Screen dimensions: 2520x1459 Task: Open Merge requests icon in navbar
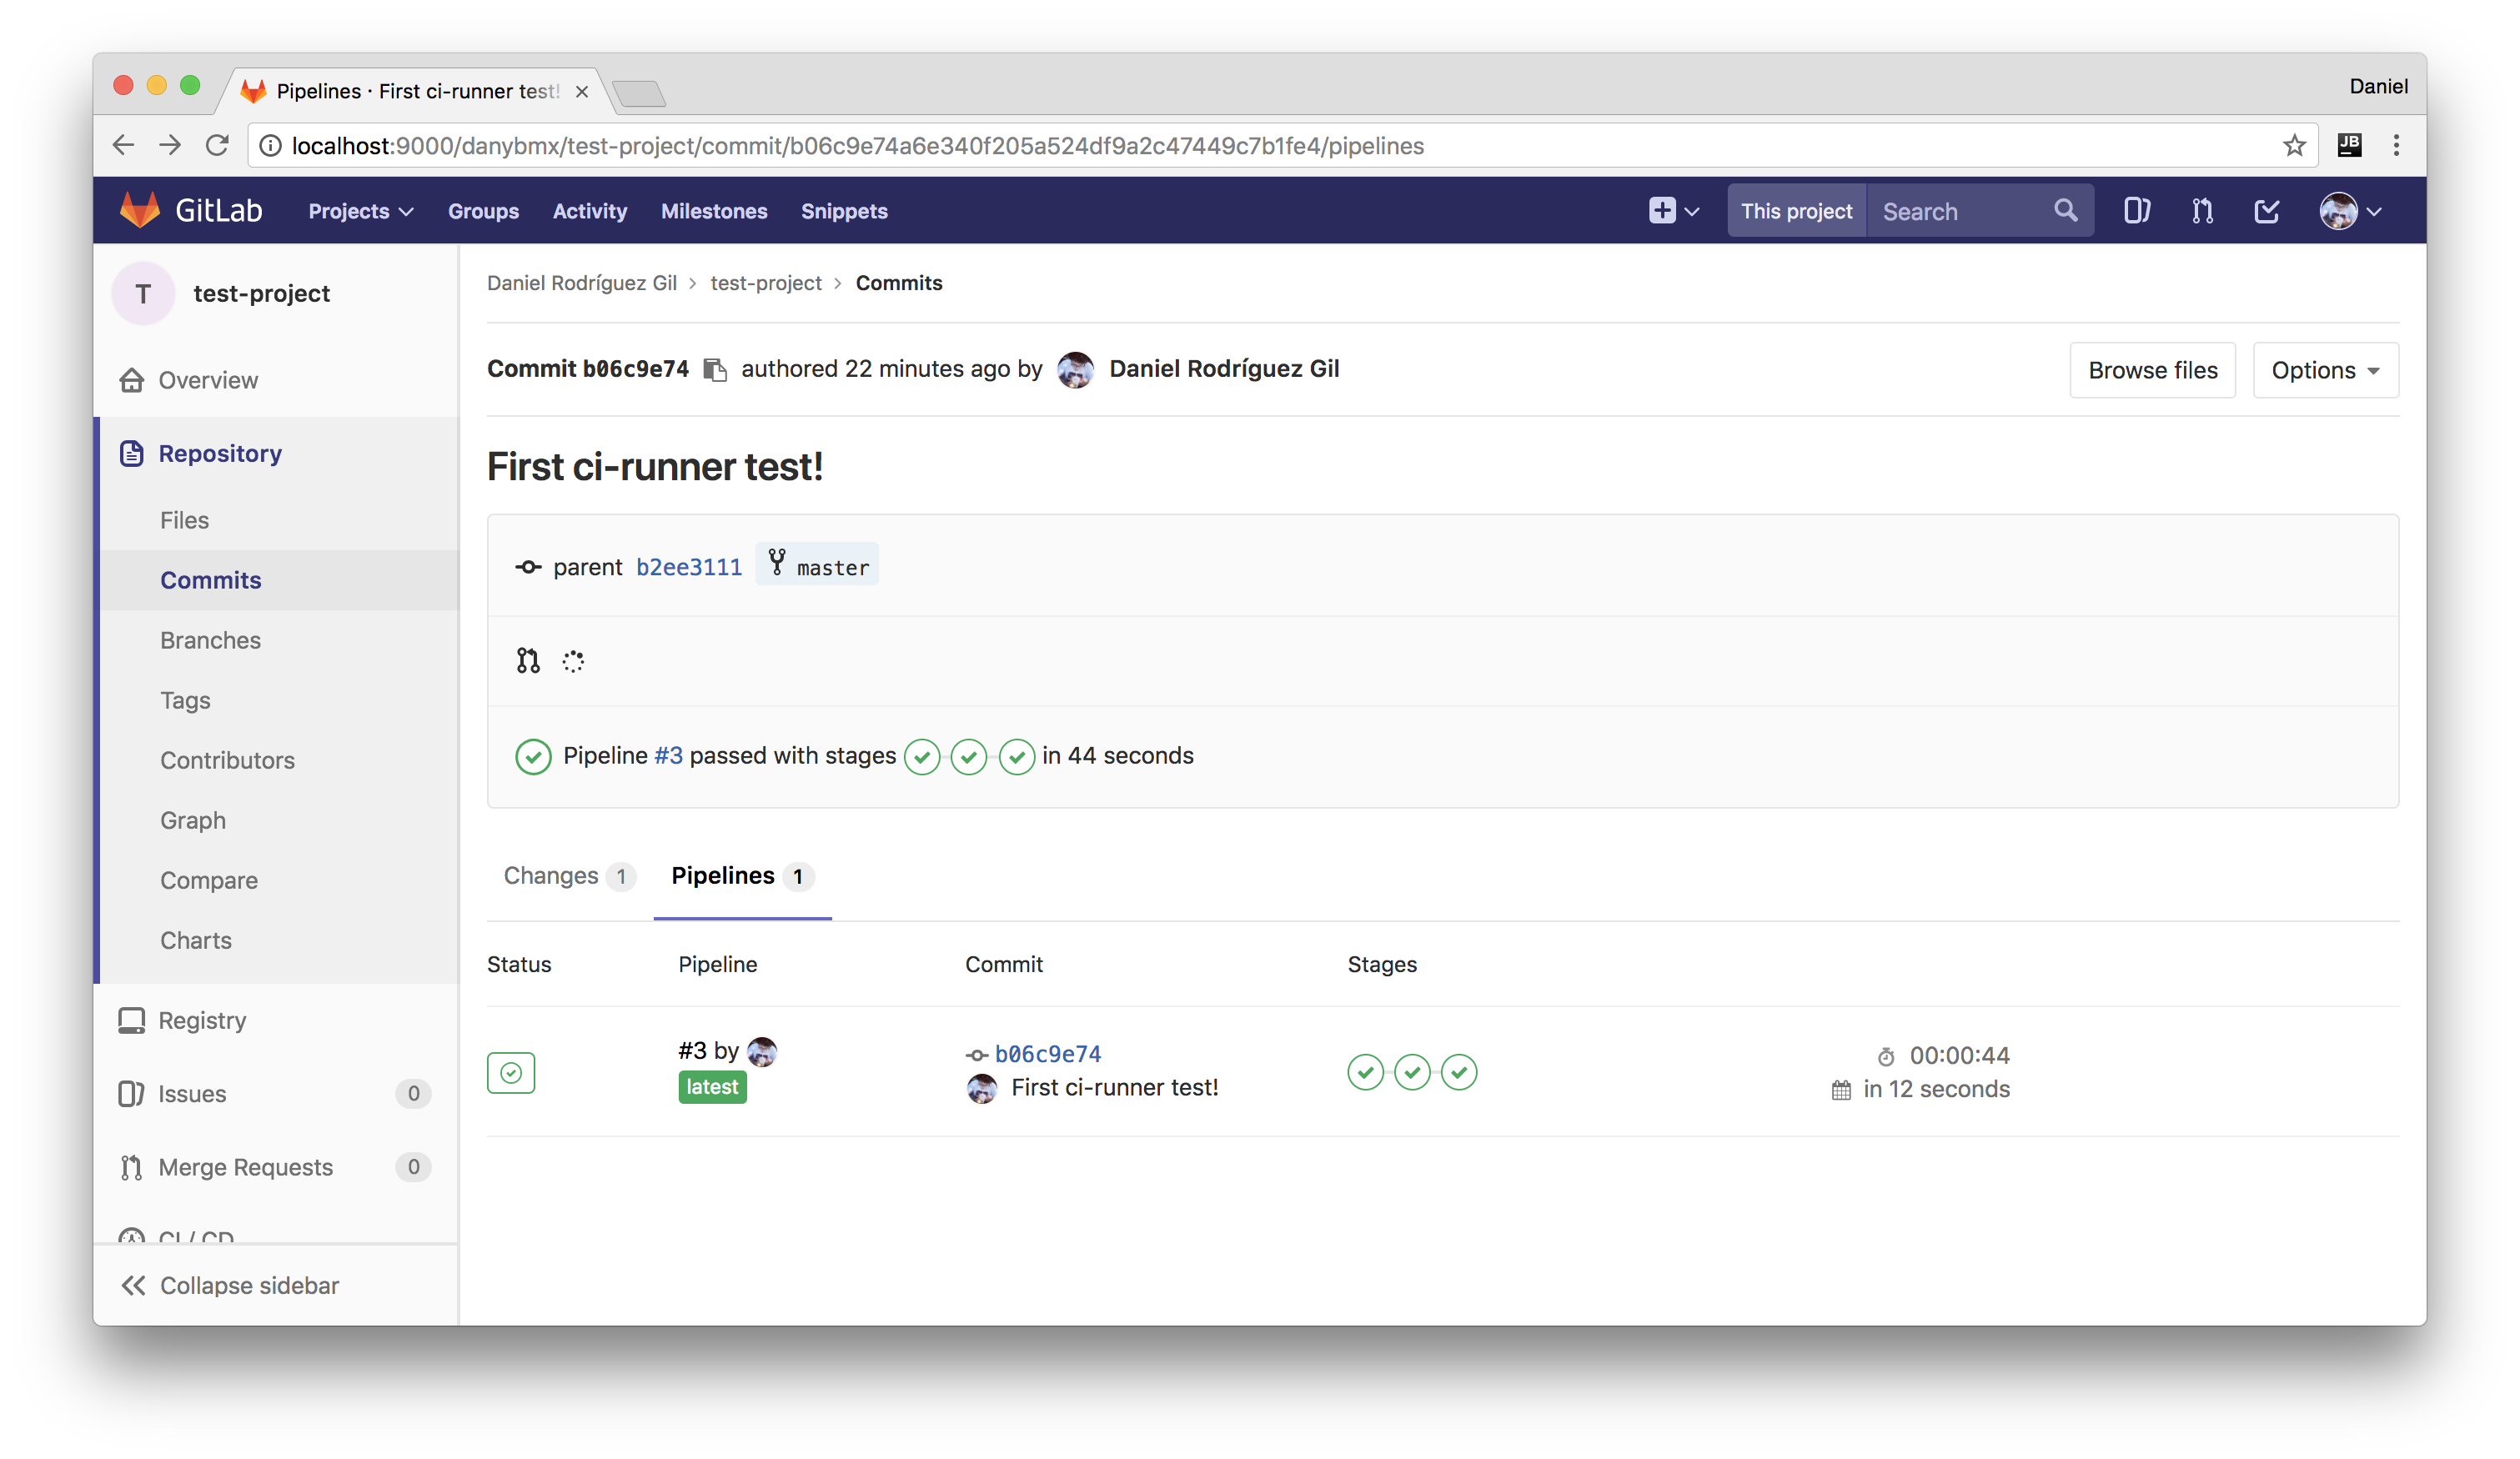click(2202, 211)
